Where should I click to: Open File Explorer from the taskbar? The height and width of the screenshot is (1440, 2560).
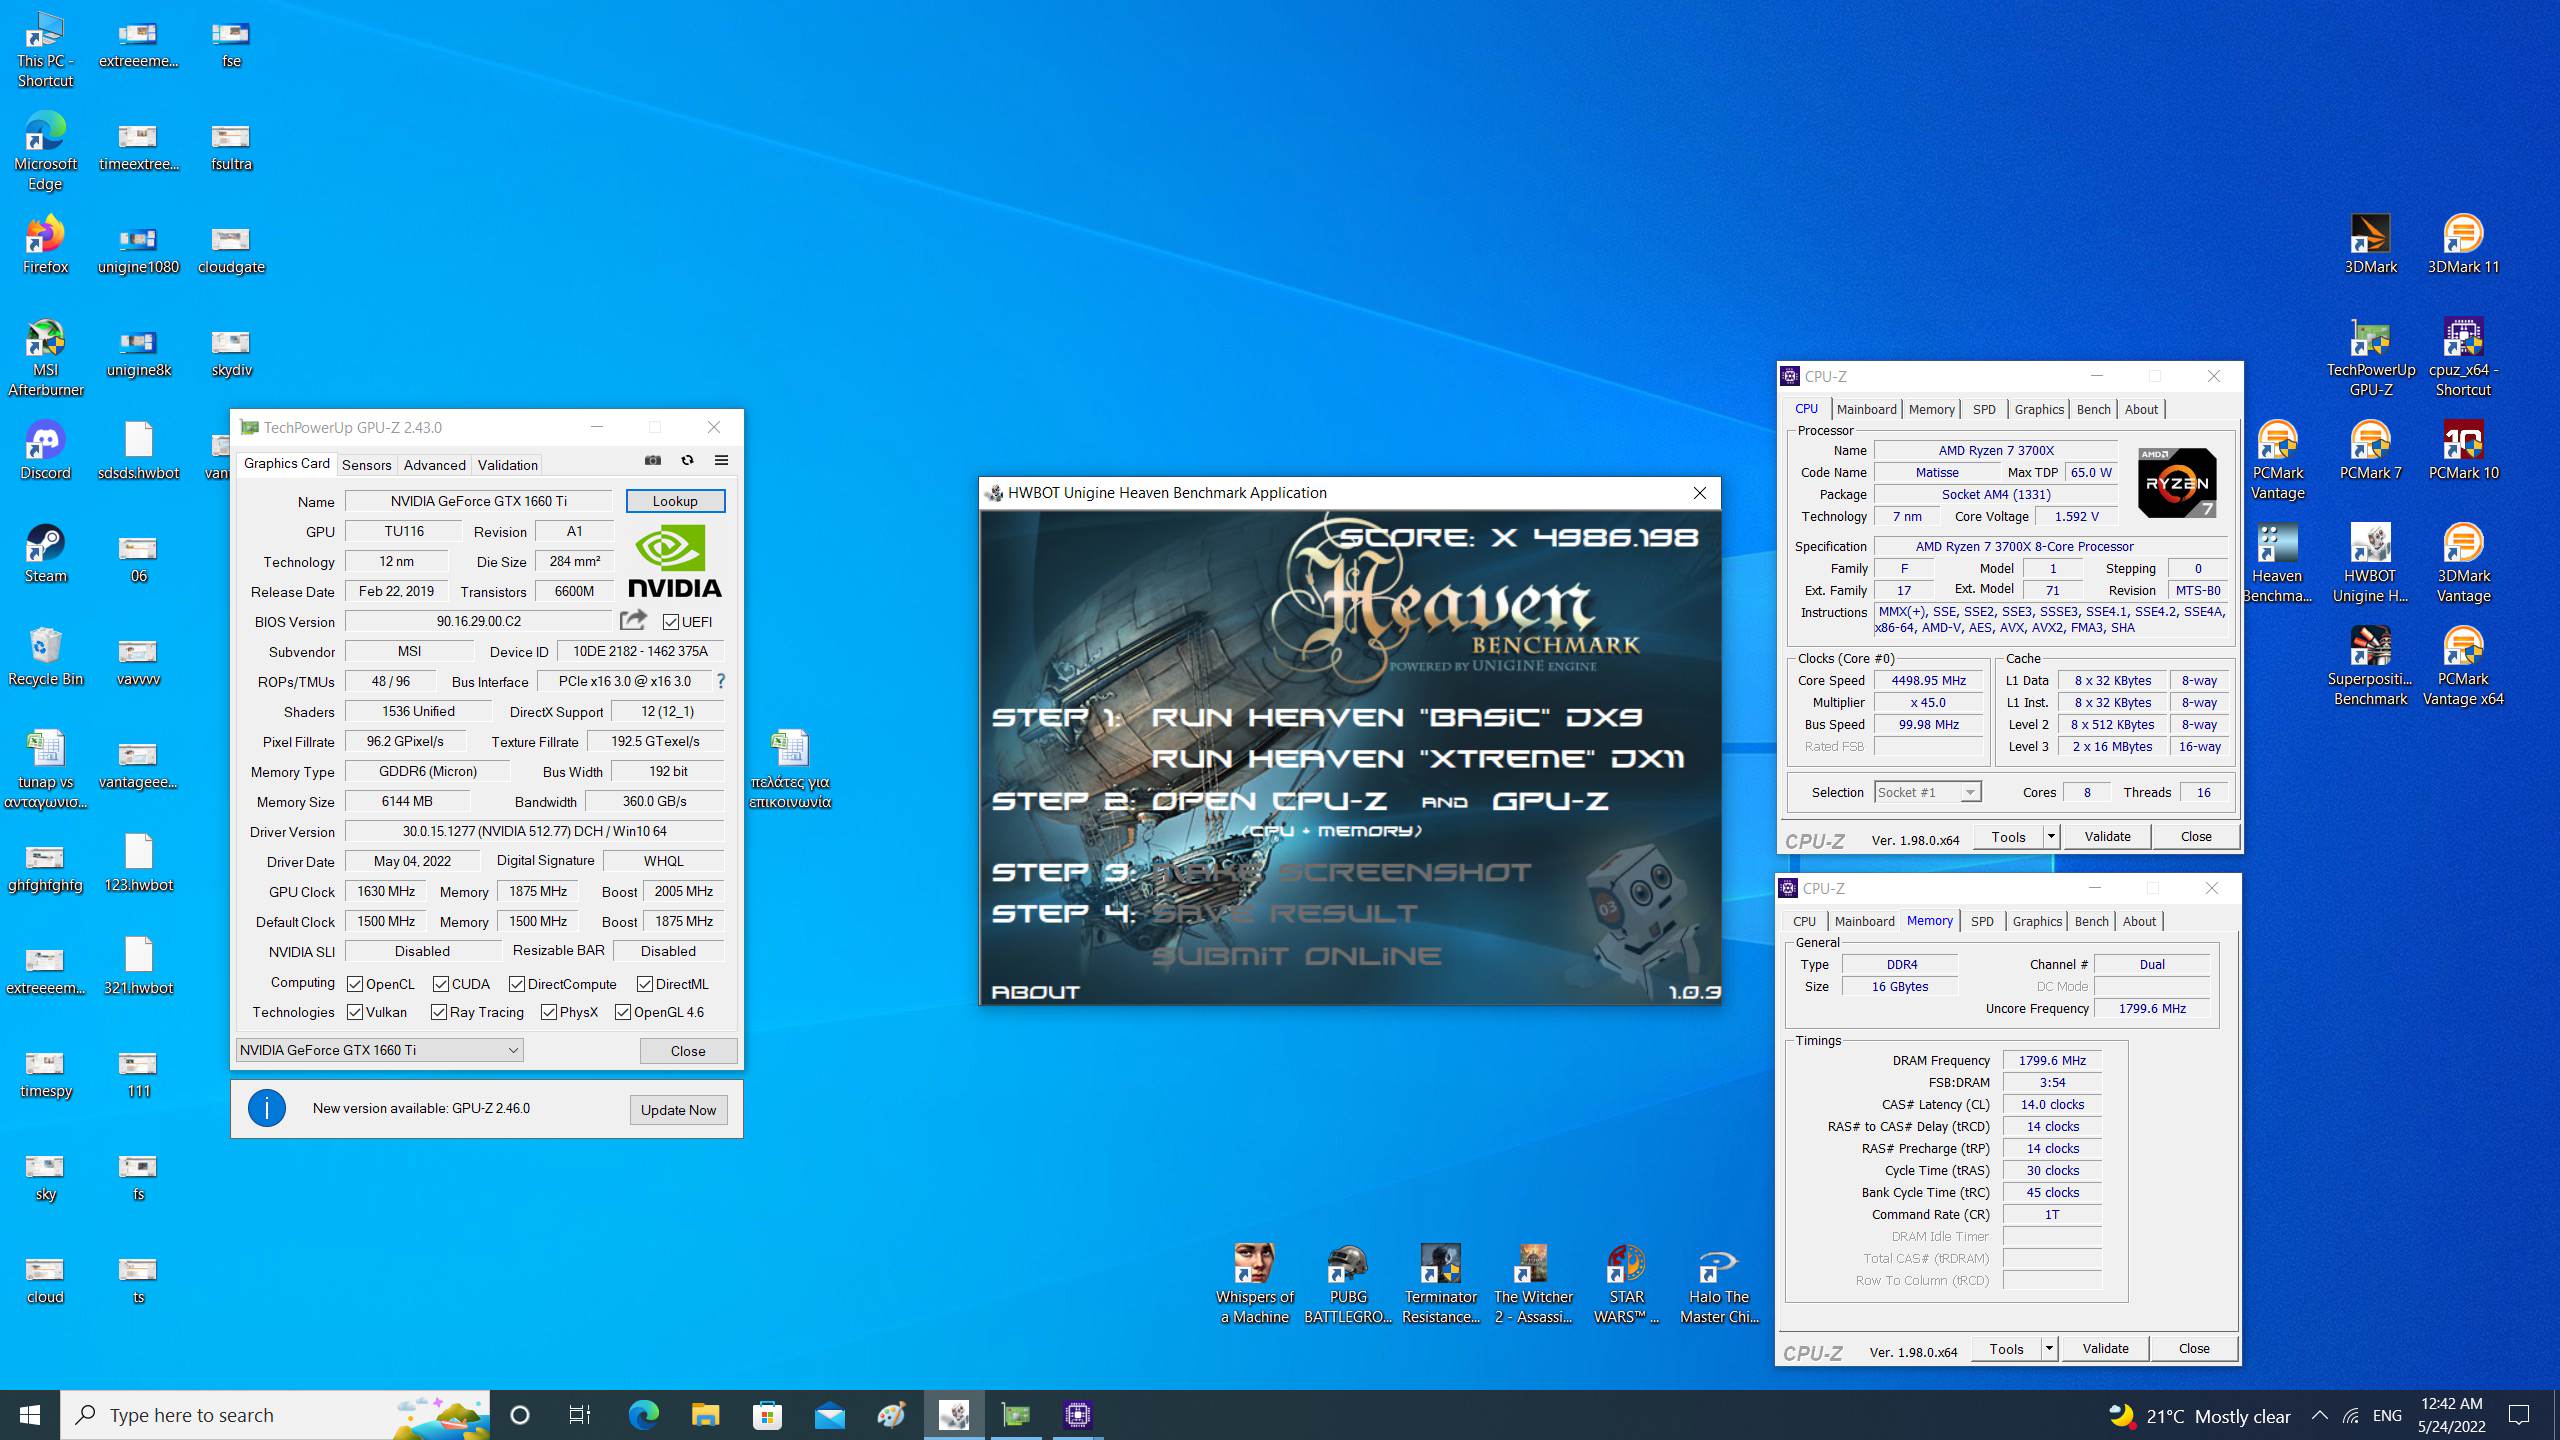point(706,1415)
